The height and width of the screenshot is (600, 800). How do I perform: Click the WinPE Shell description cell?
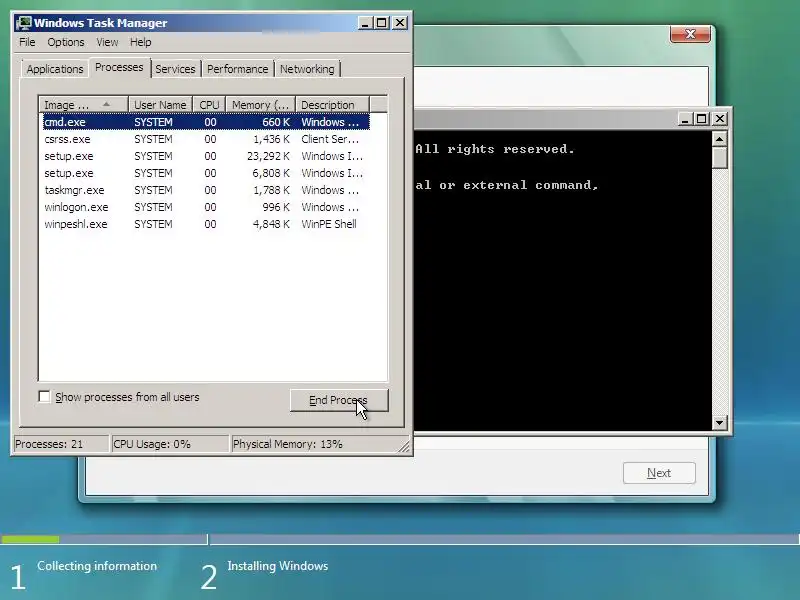pyautogui.click(x=329, y=224)
